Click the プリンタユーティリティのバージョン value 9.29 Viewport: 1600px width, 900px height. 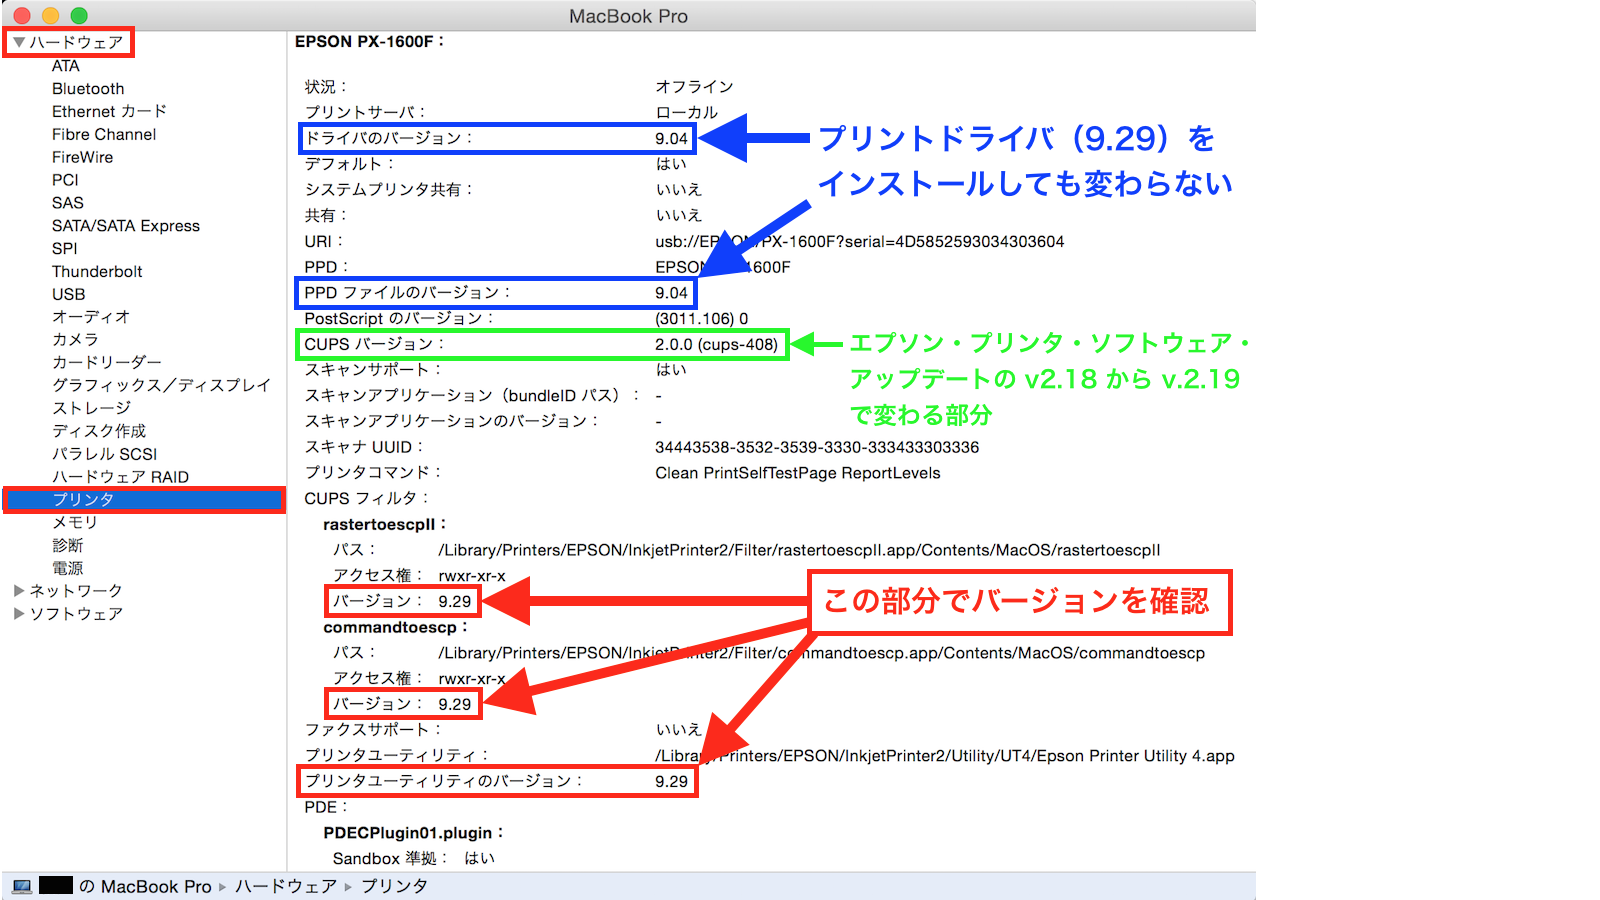[x=672, y=782]
